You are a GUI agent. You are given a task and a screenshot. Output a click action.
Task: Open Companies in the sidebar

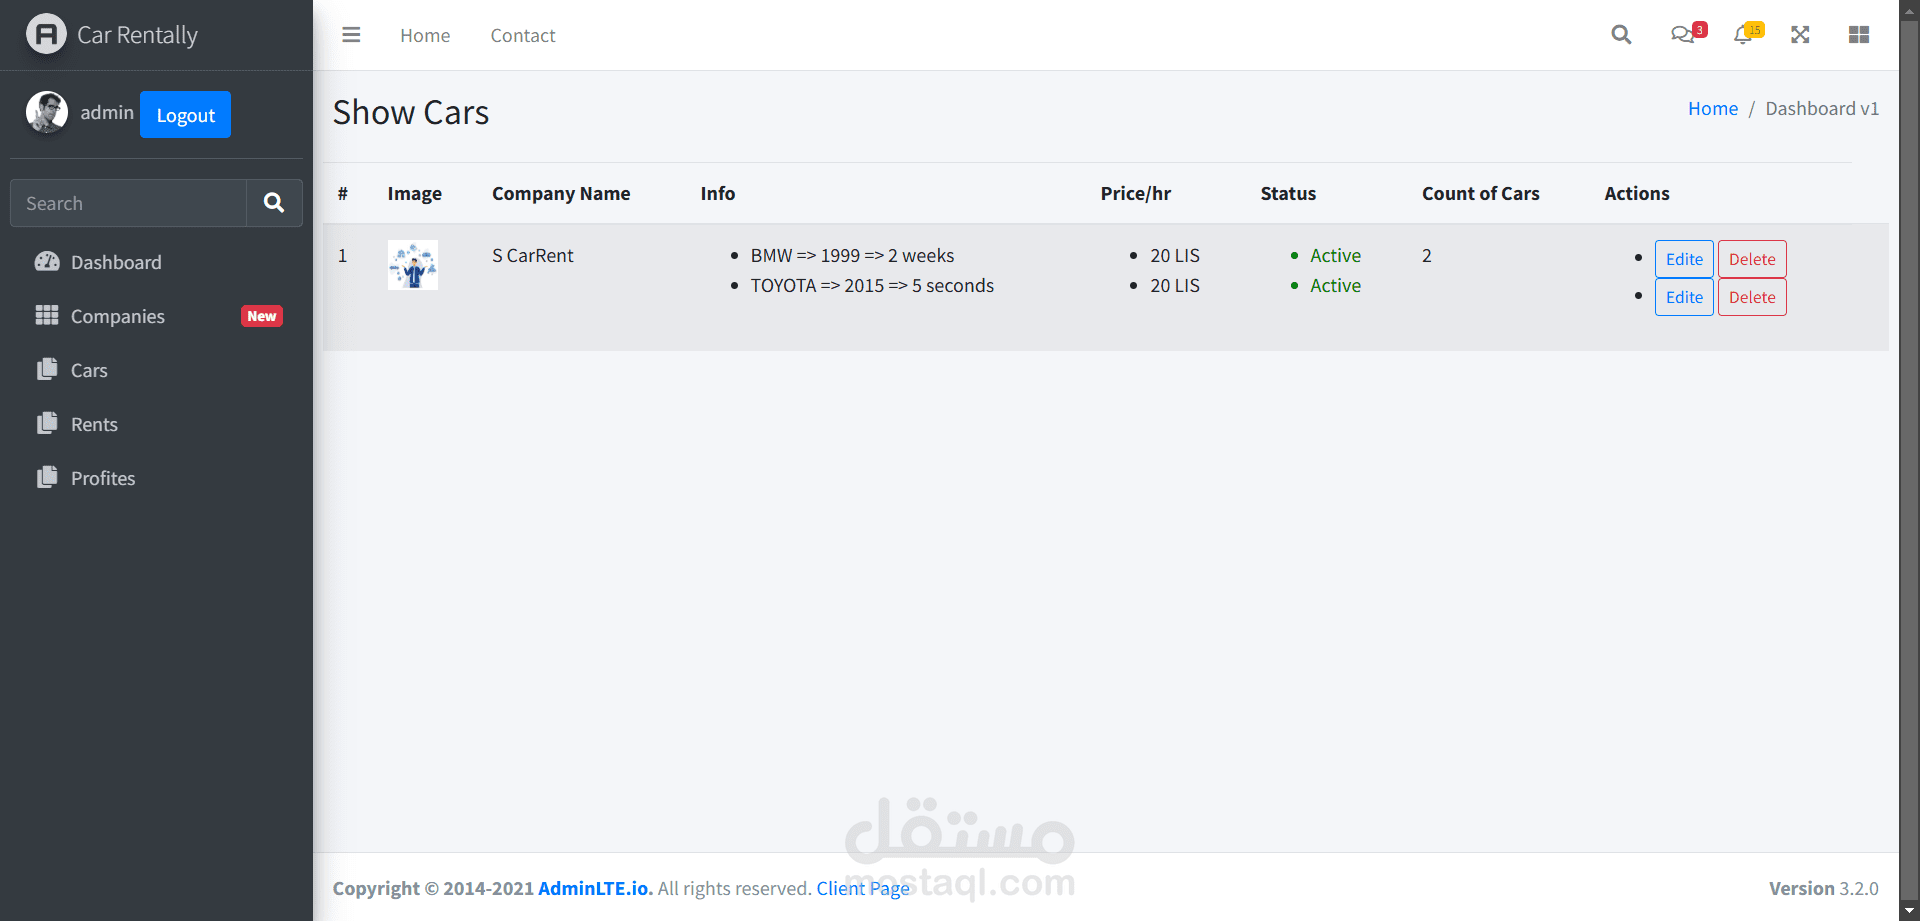(x=156, y=316)
